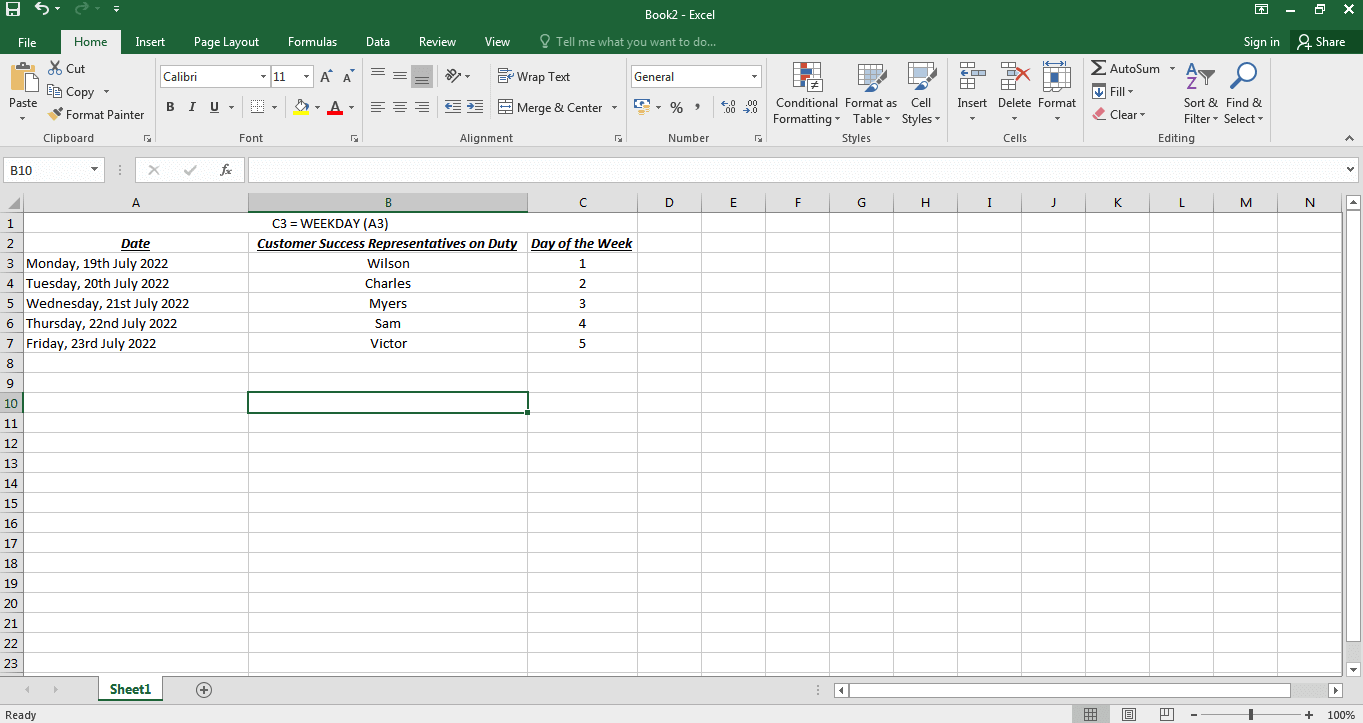Viewport: 1363px width, 723px height.
Task: Switch to the Review tab
Action: pyautogui.click(x=437, y=42)
